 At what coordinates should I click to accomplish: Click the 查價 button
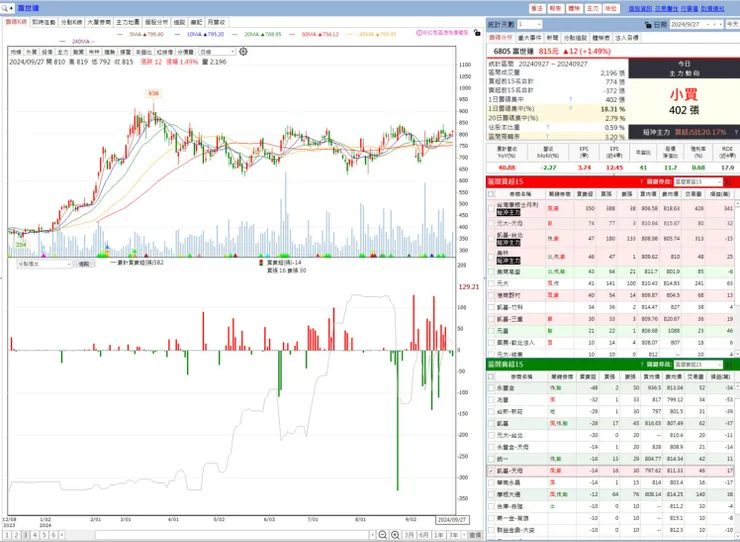[475, 535]
